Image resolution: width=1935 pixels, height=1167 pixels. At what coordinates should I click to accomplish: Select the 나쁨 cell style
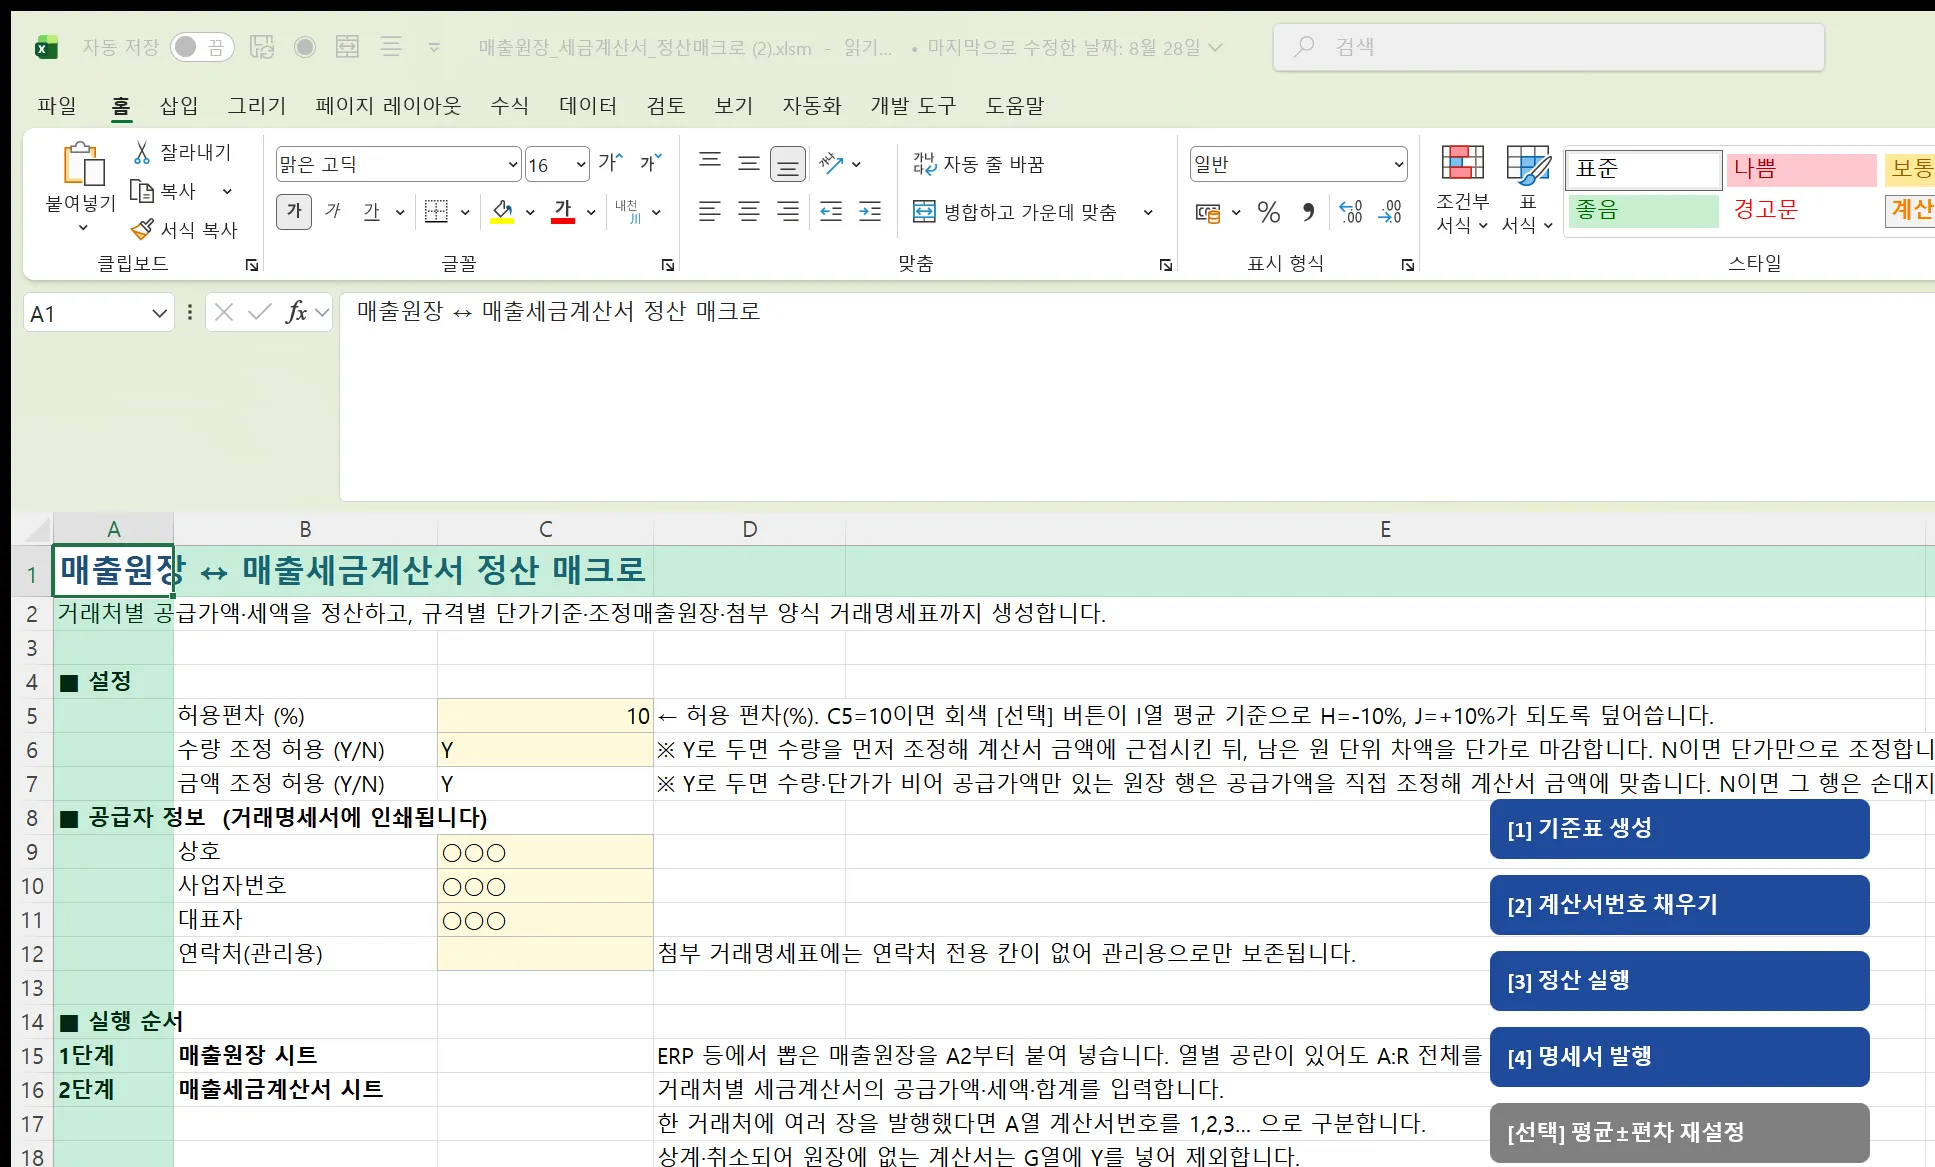[1801, 169]
